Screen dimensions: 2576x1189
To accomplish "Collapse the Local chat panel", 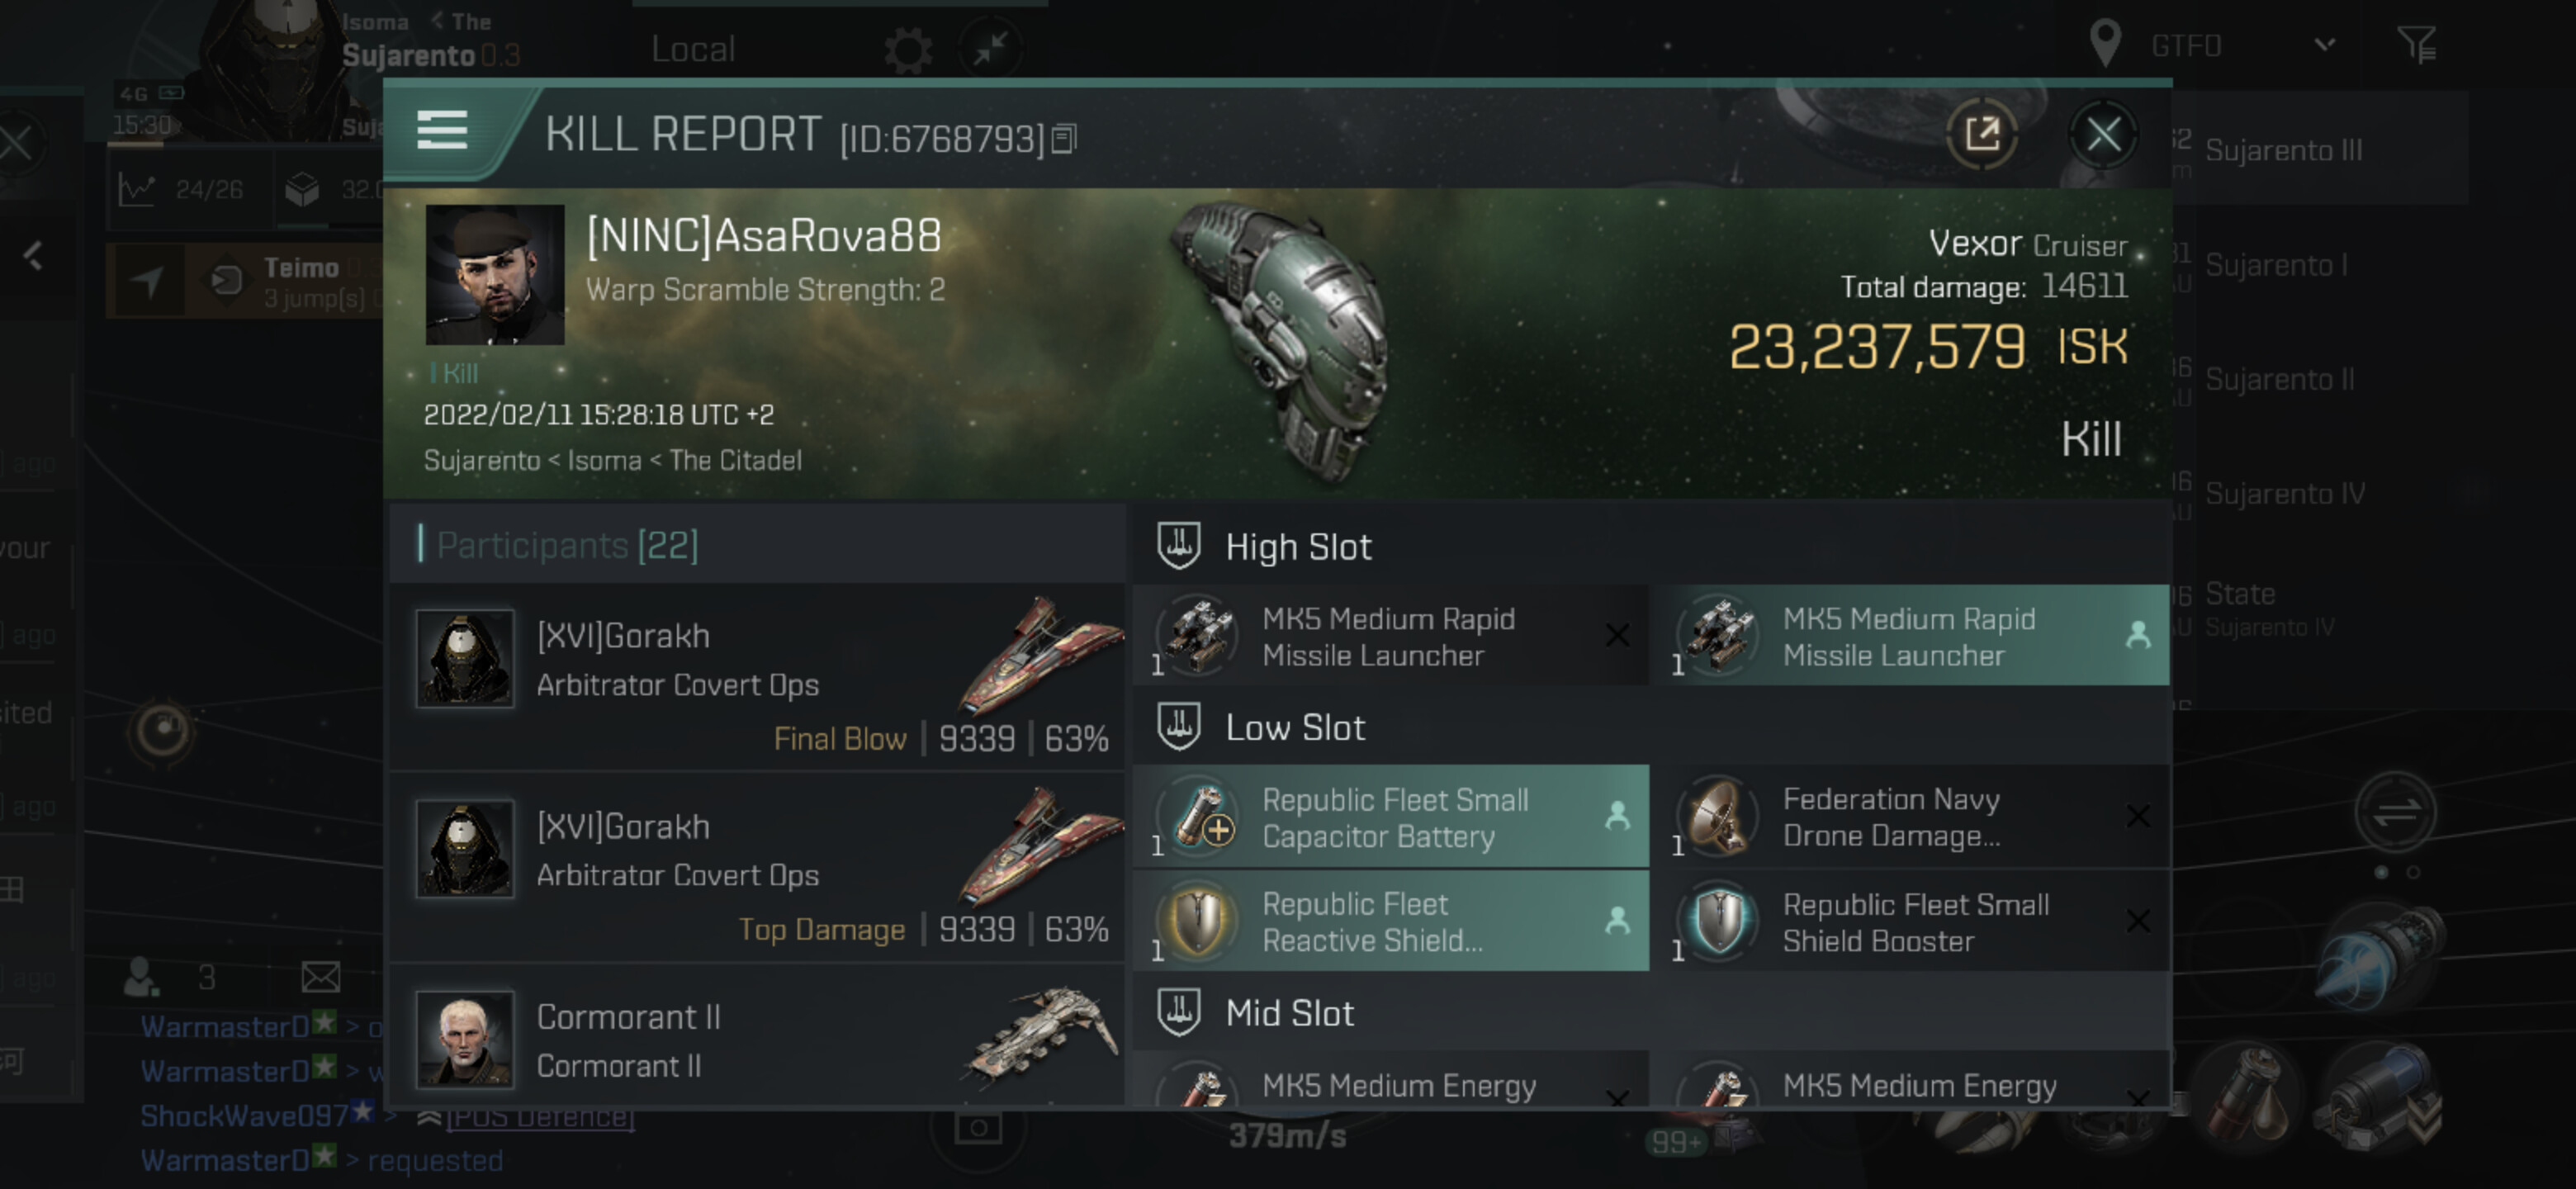I will click(989, 49).
